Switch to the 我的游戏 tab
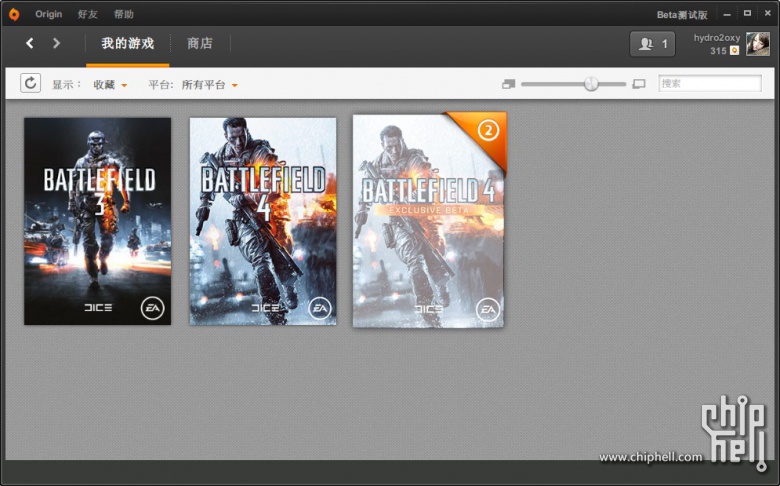 coord(128,44)
